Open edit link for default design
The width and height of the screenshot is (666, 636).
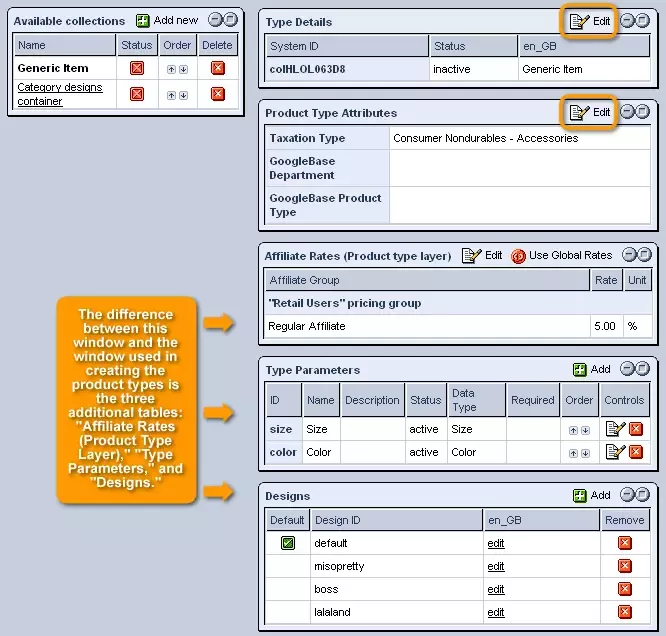coord(496,543)
